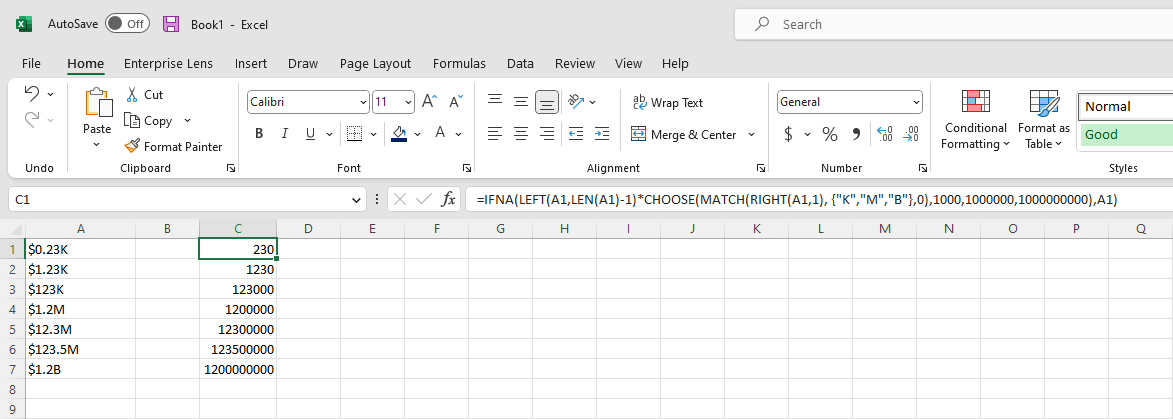Viewport: 1173px width, 419px height.
Task: Click the Save floppy disk icon
Action: [x=171, y=24]
